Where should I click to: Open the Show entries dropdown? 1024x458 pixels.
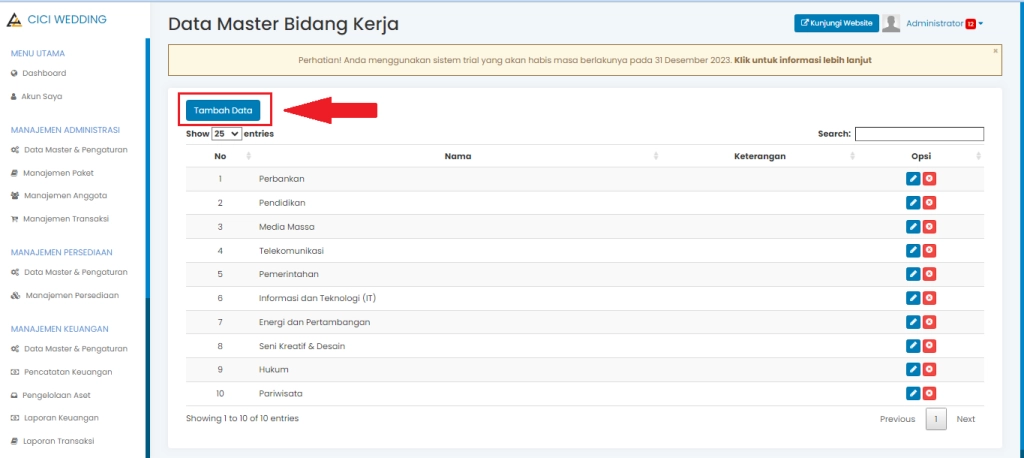(227, 133)
